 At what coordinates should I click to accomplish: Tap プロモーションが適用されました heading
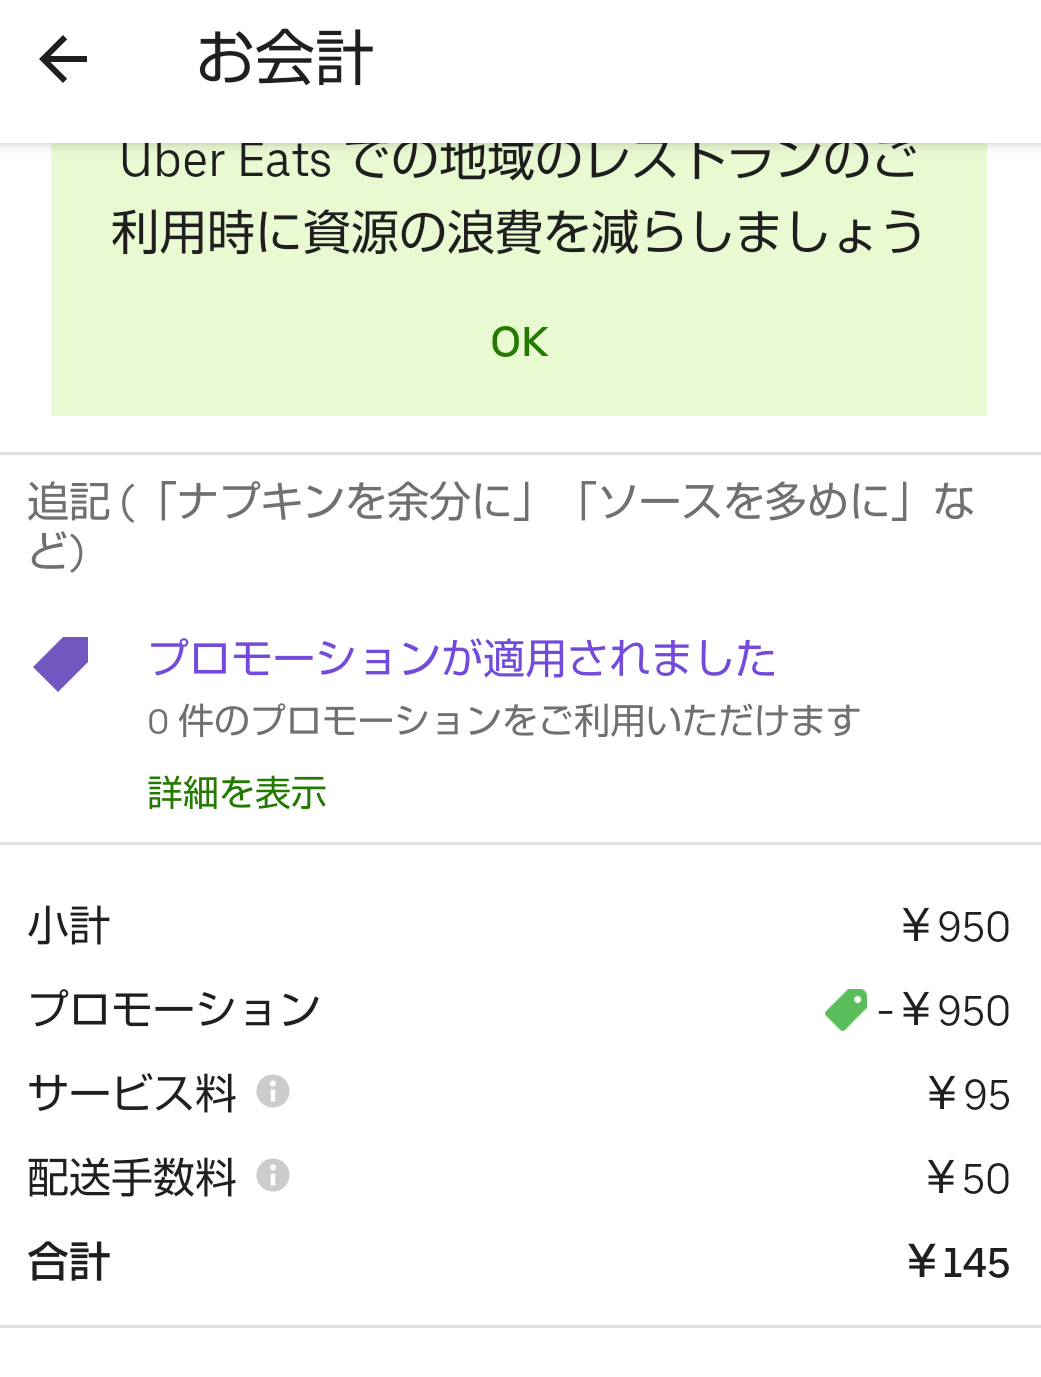[462, 658]
